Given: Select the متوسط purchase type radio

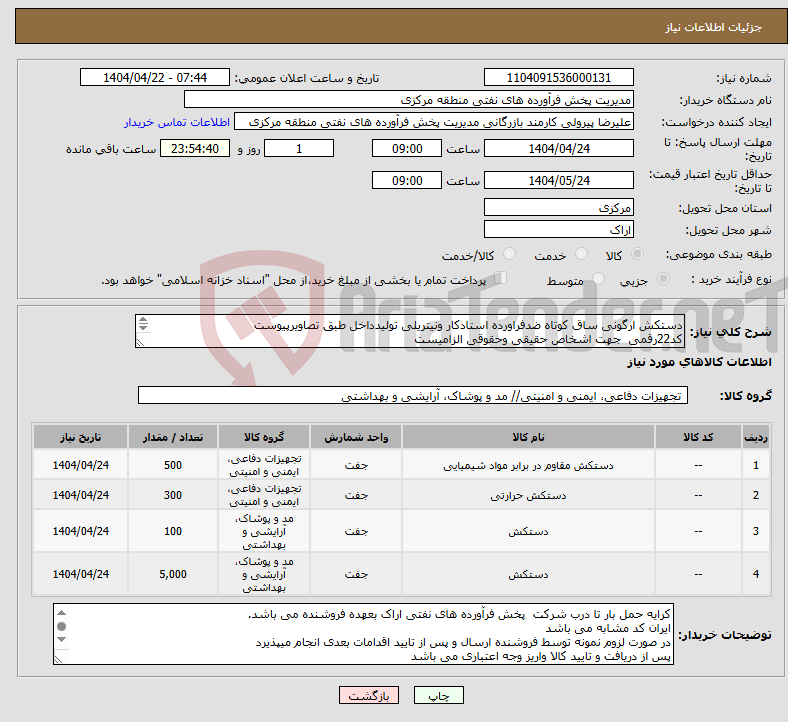Looking at the screenshot, I should pyautogui.click(x=598, y=279).
